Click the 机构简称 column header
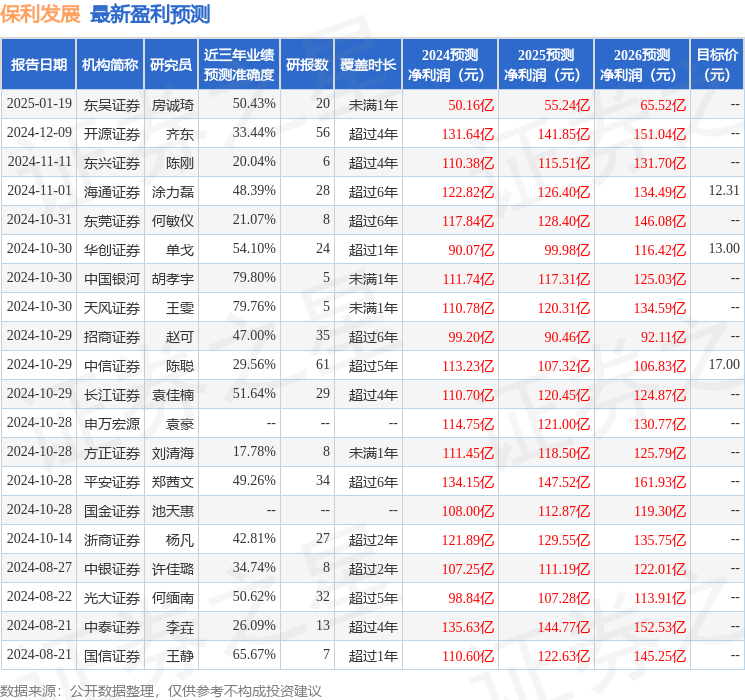 tap(110, 64)
